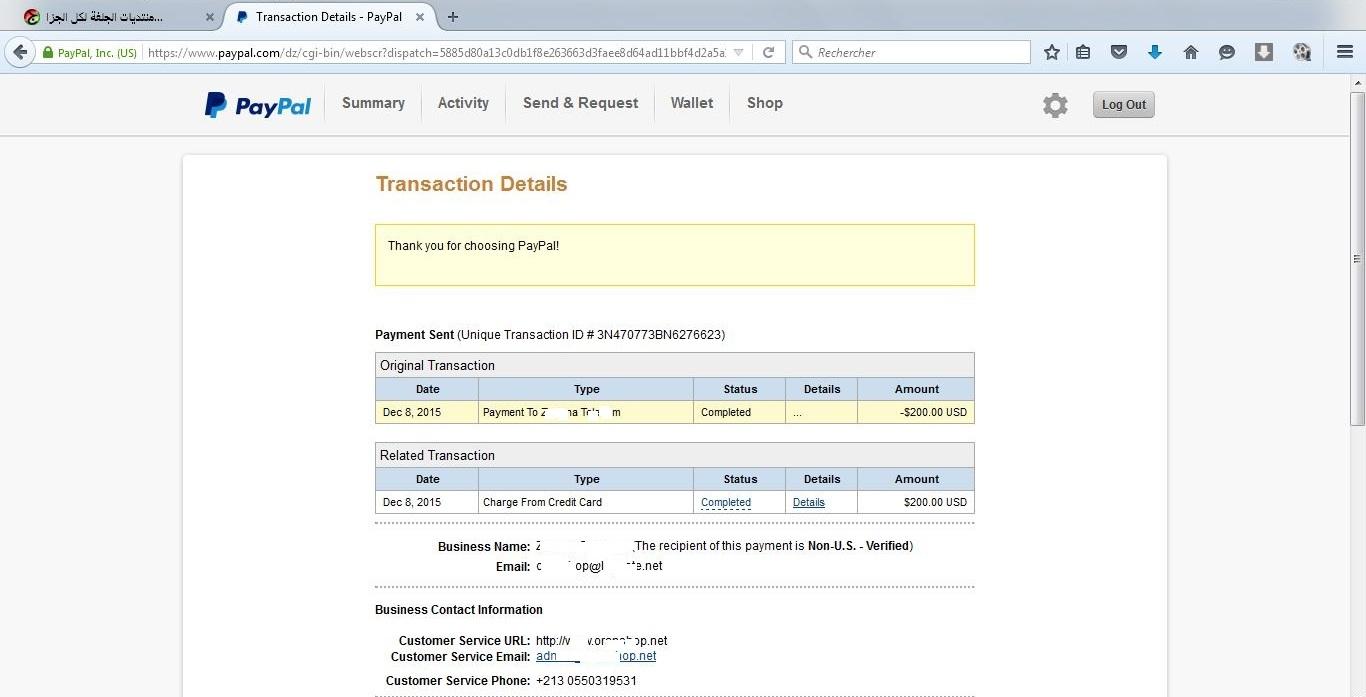The height and width of the screenshot is (697, 1366).
Task: Open downloads with the blue arrow icon
Action: coord(1155,53)
